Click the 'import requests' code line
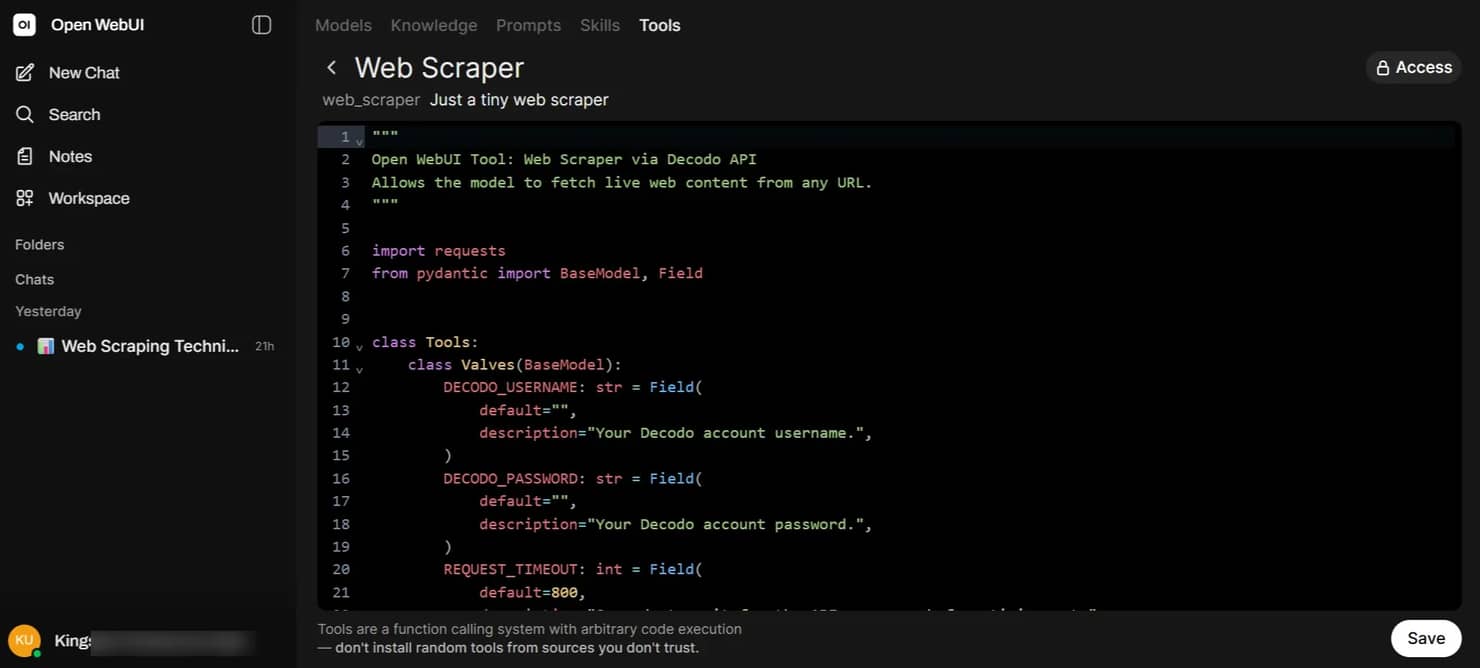 point(439,250)
